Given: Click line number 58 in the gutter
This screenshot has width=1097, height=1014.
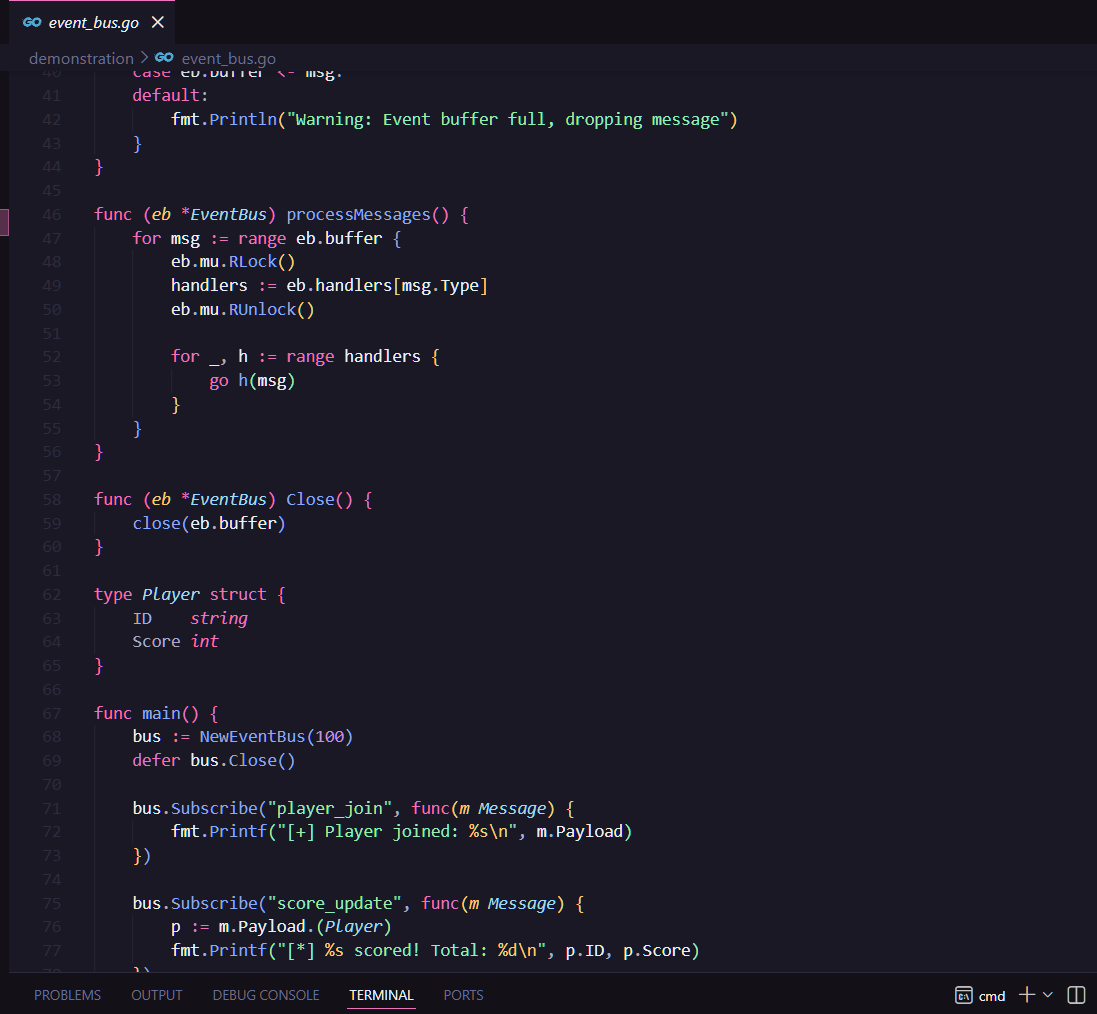Looking at the screenshot, I should coord(52,499).
